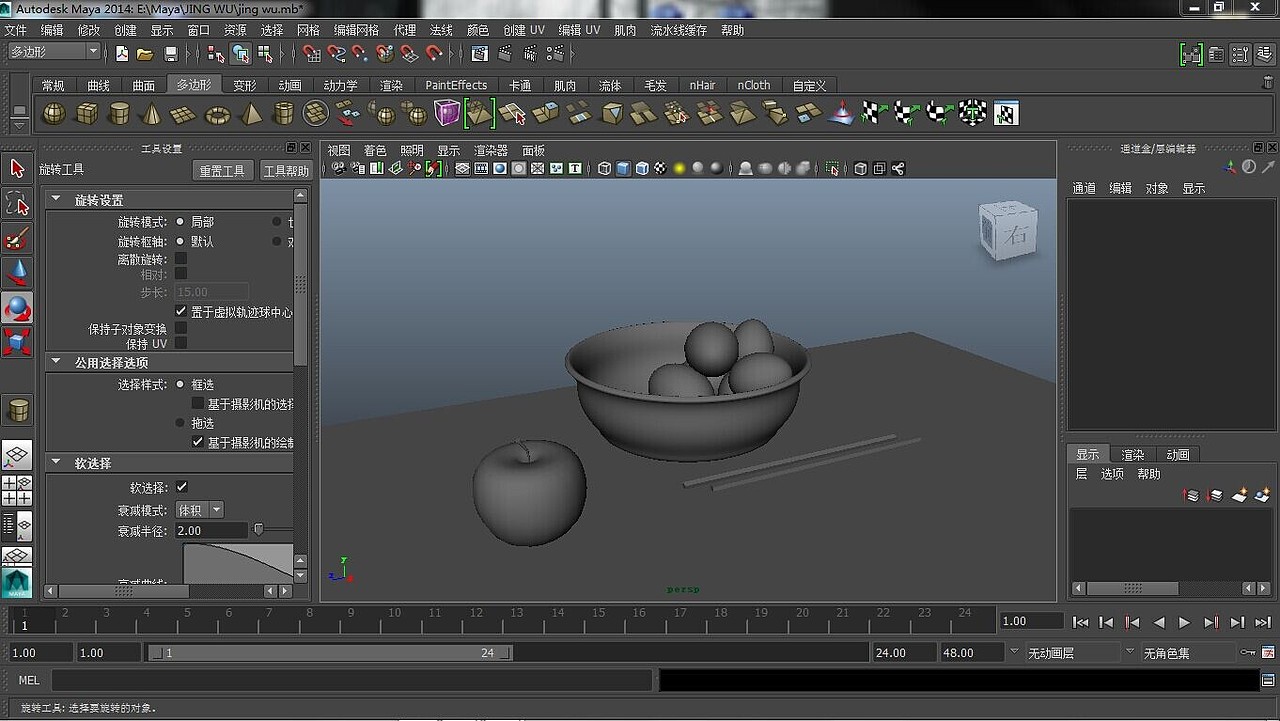Click the view cube in the viewport
Image resolution: width=1280 pixels, height=721 pixels.
click(x=1008, y=231)
